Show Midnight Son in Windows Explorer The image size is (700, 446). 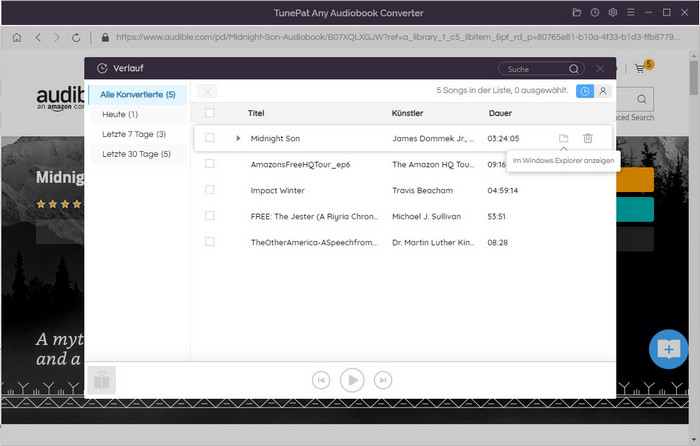[563, 138]
